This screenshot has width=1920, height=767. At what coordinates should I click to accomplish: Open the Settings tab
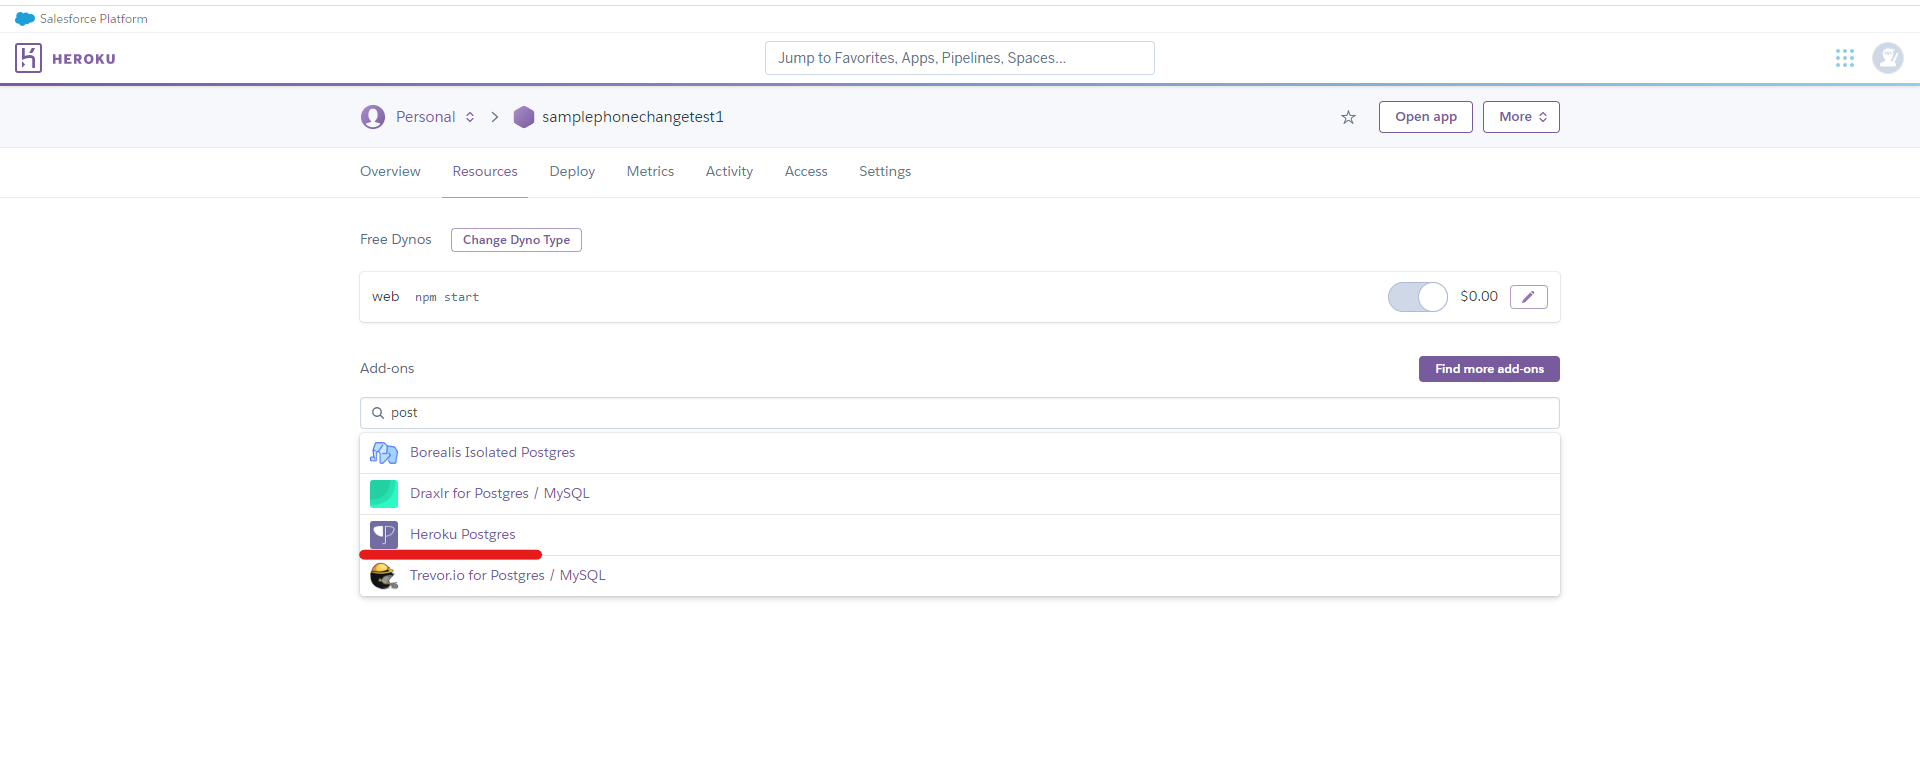coord(885,171)
